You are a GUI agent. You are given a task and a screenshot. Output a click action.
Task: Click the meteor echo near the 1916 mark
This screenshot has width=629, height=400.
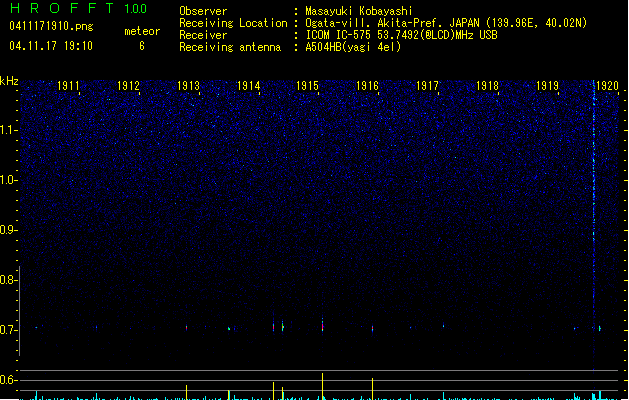click(x=373, y=329)
